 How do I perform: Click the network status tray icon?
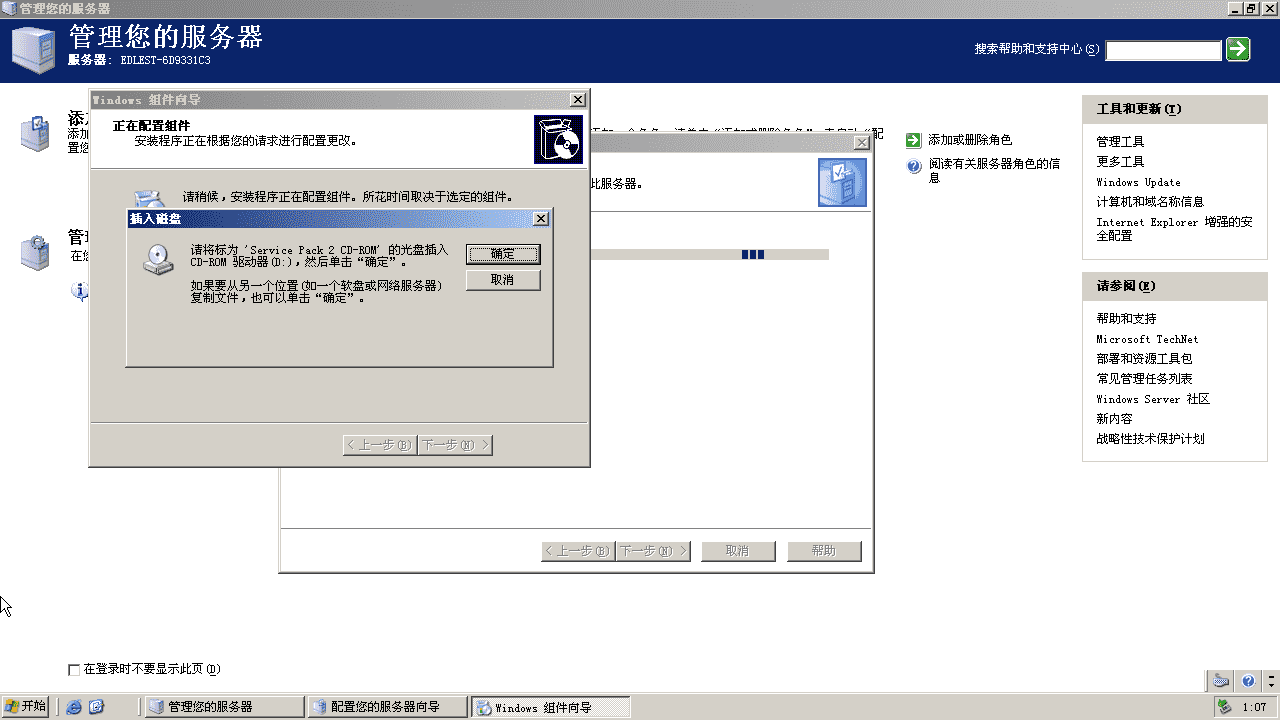(1224, 707)
